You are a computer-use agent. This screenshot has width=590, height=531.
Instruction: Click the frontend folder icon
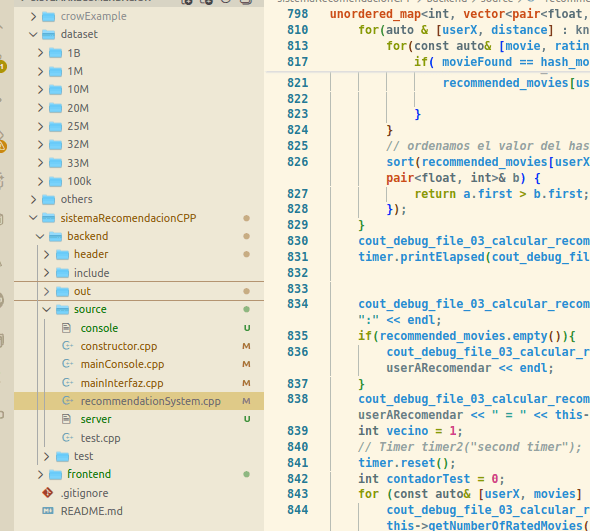pyautogui.click(x=55, y=475)
